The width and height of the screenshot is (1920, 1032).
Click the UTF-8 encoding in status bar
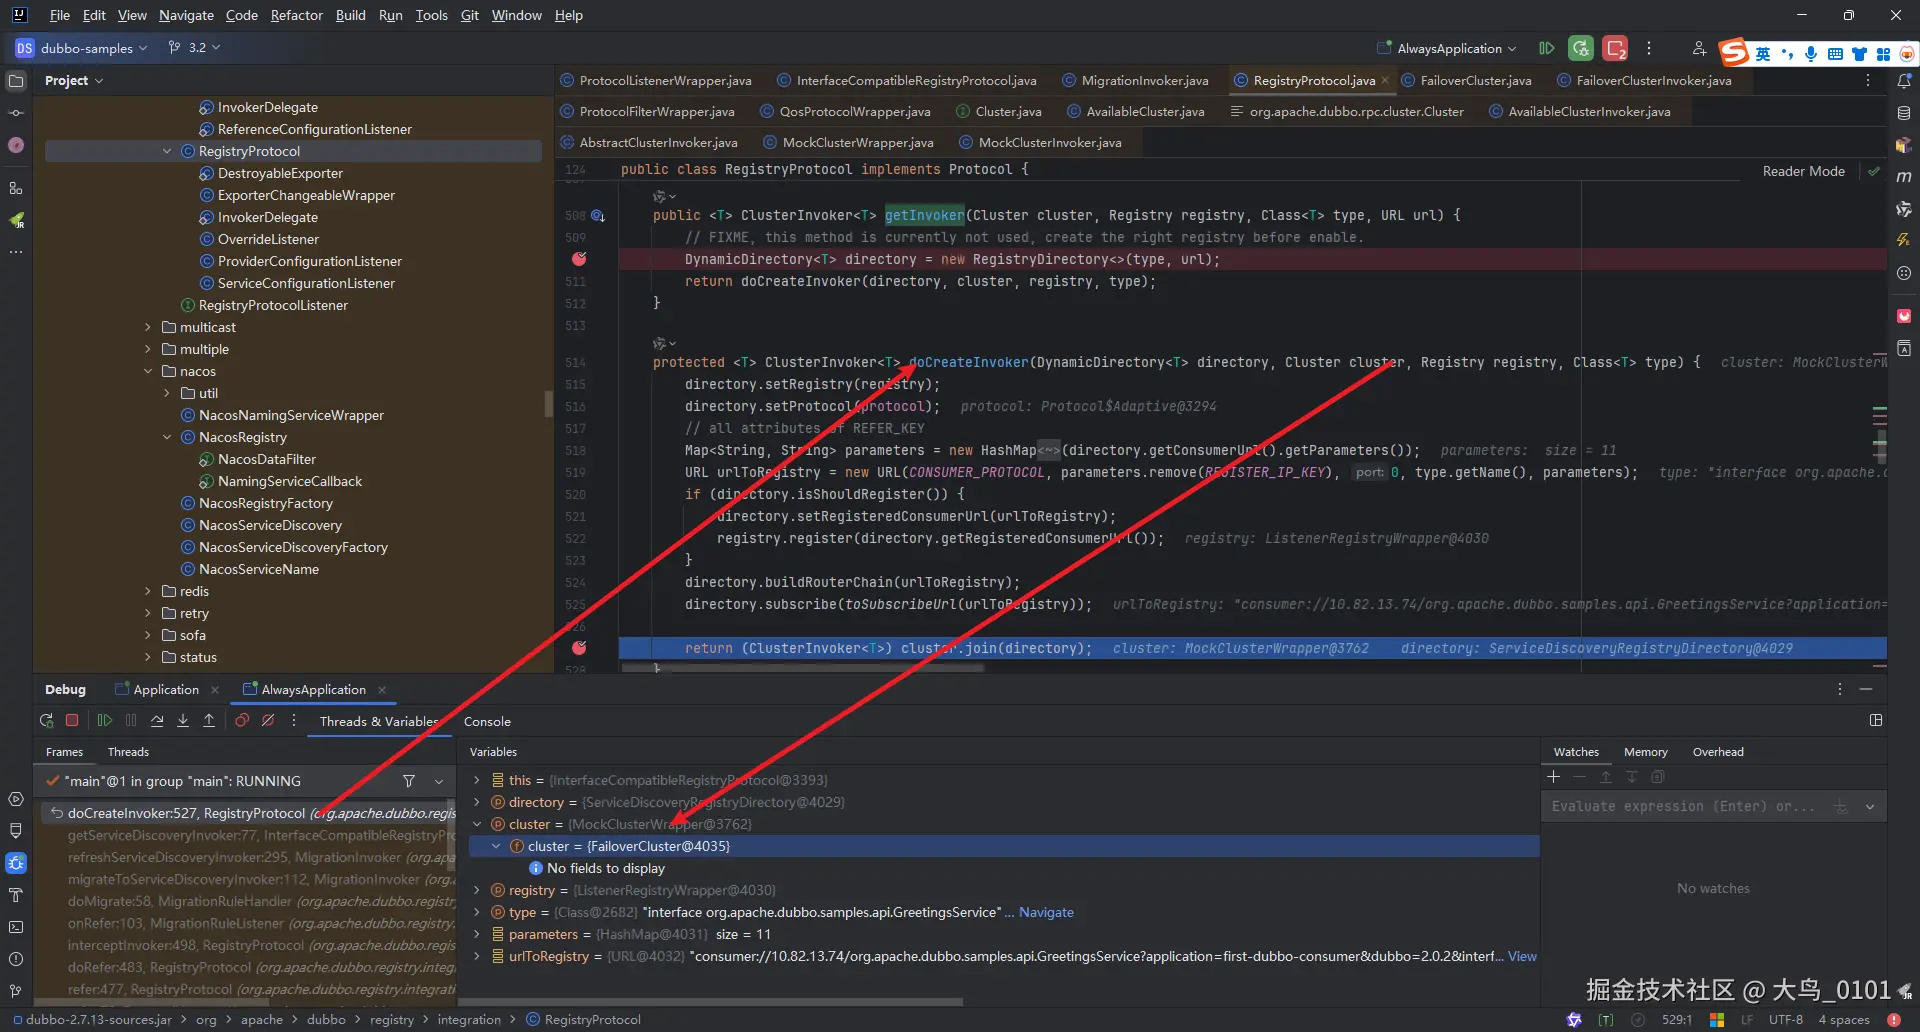1786,1020
